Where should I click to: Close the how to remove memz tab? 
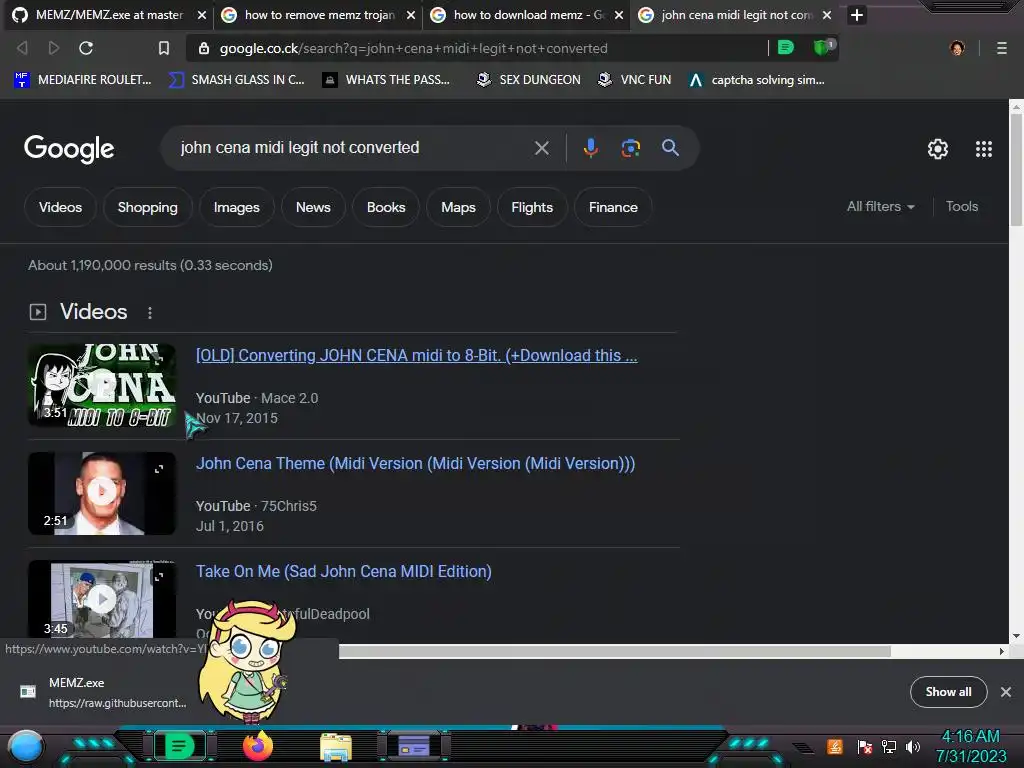(411, 14)
